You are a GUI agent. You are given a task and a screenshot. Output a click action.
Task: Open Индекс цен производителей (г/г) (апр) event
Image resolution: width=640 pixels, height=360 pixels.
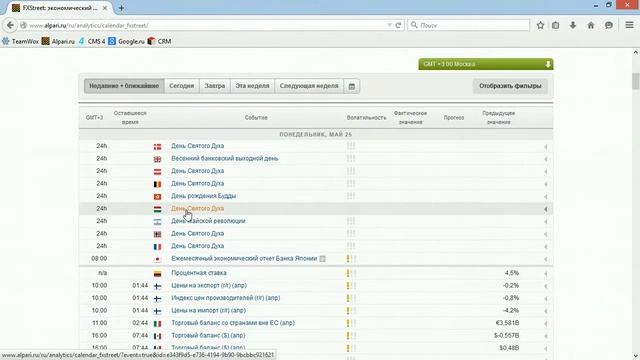[226, 298]
